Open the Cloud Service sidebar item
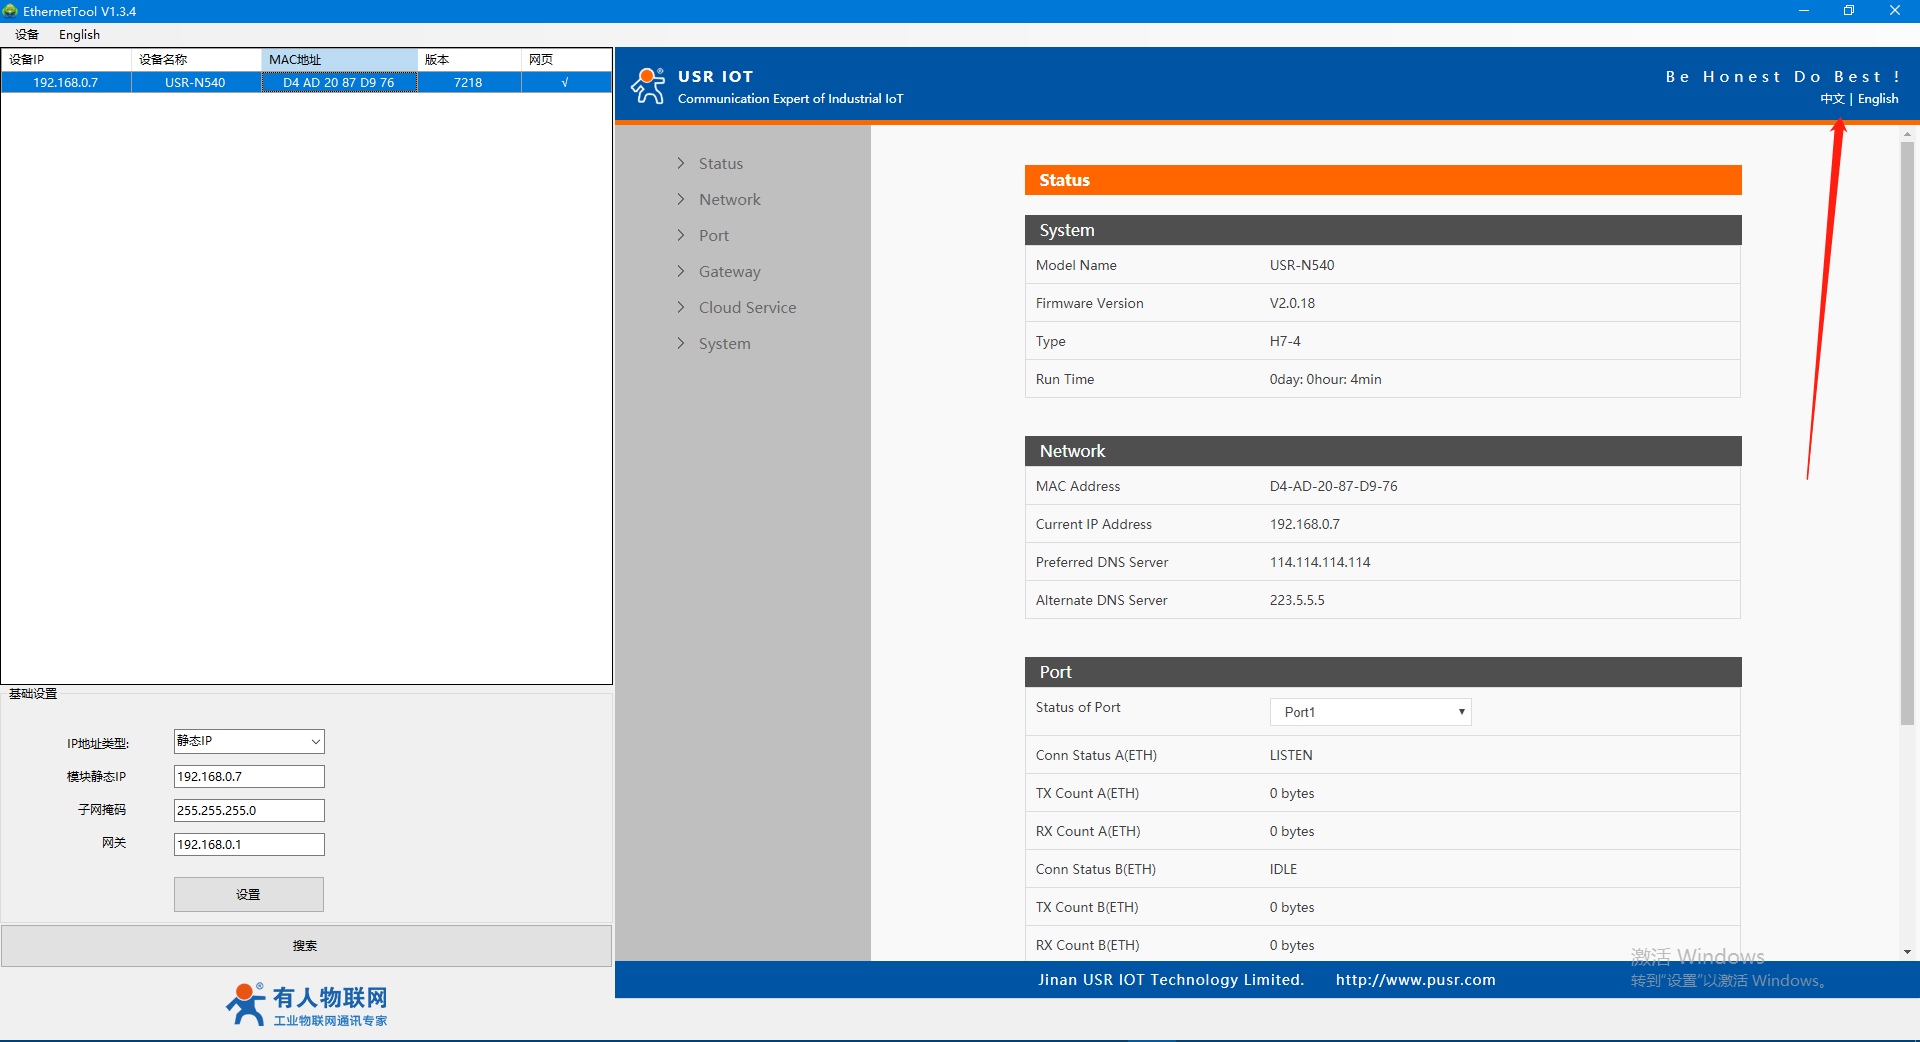1920x1042 pixels. (747, 308)
